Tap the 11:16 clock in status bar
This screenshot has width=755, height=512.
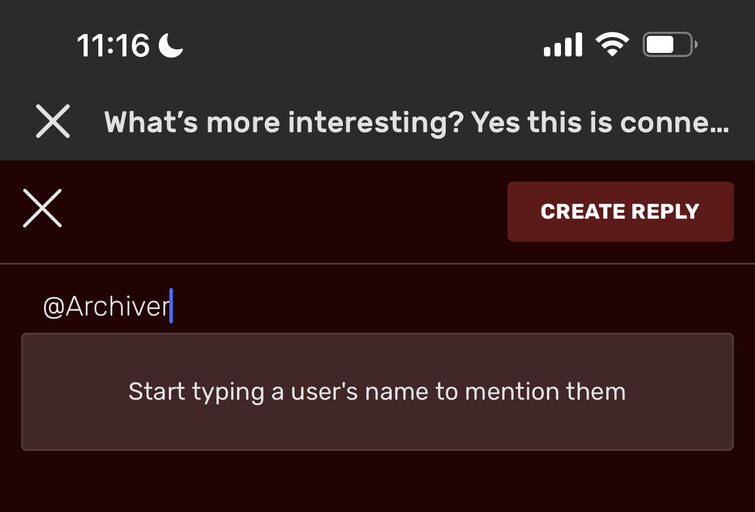click(113, 46)
